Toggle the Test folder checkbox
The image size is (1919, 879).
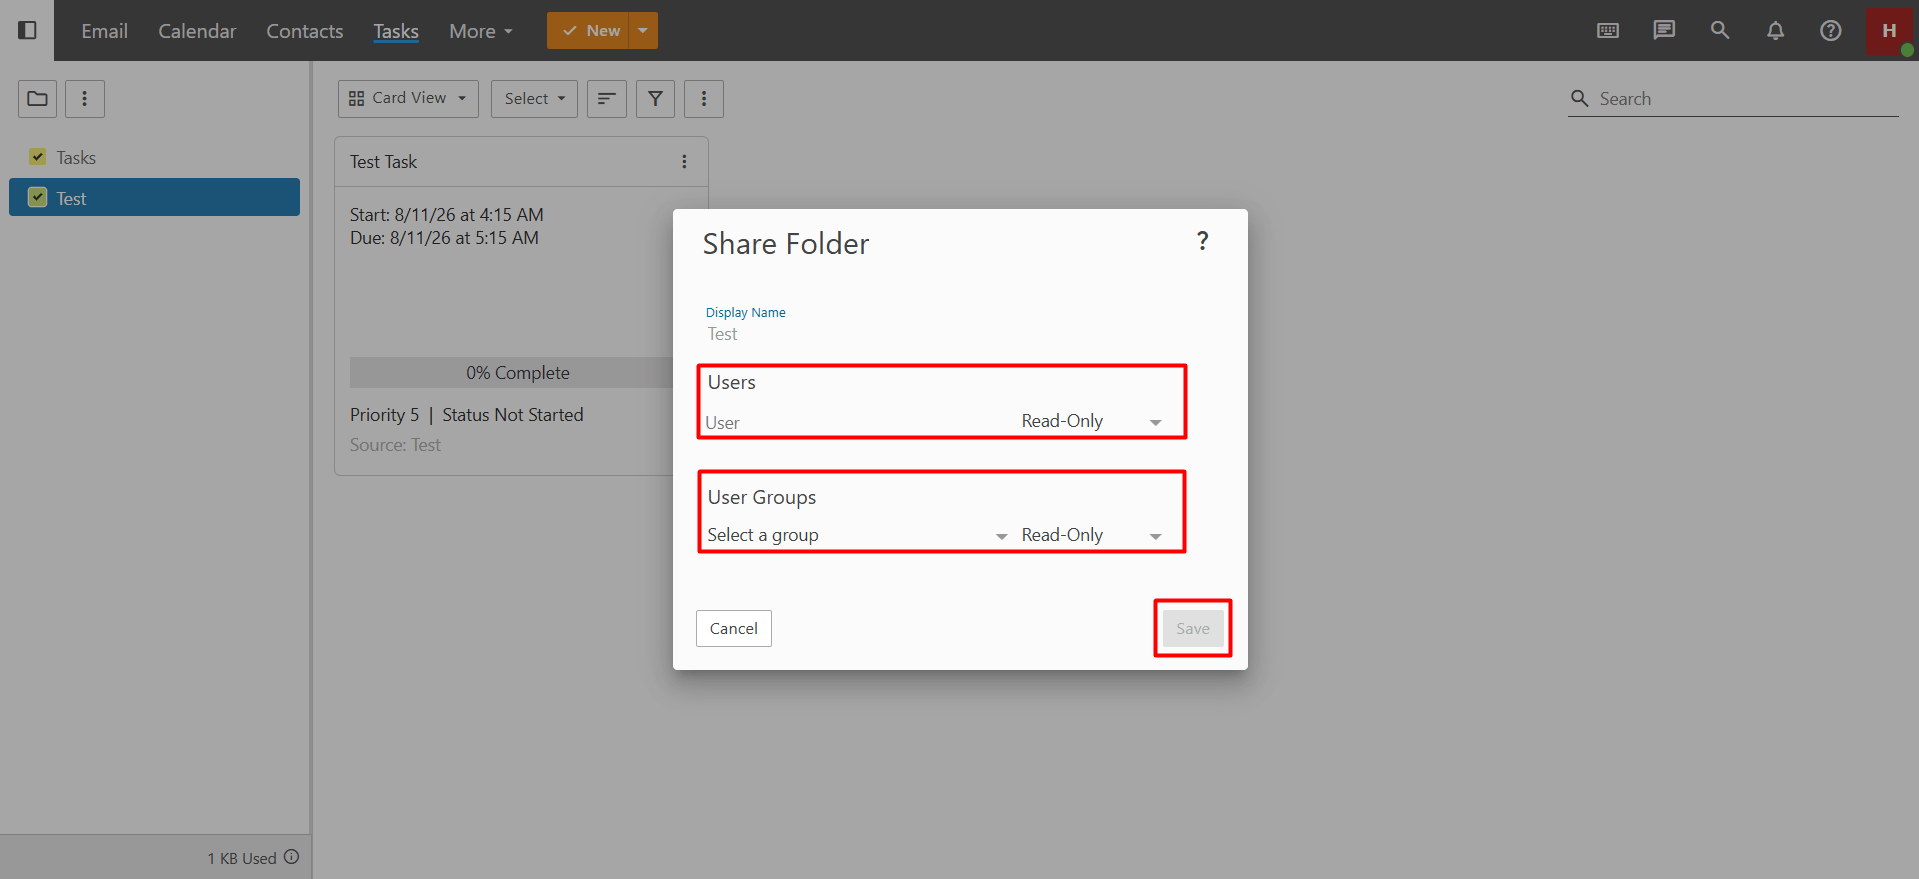coord(38,197)
